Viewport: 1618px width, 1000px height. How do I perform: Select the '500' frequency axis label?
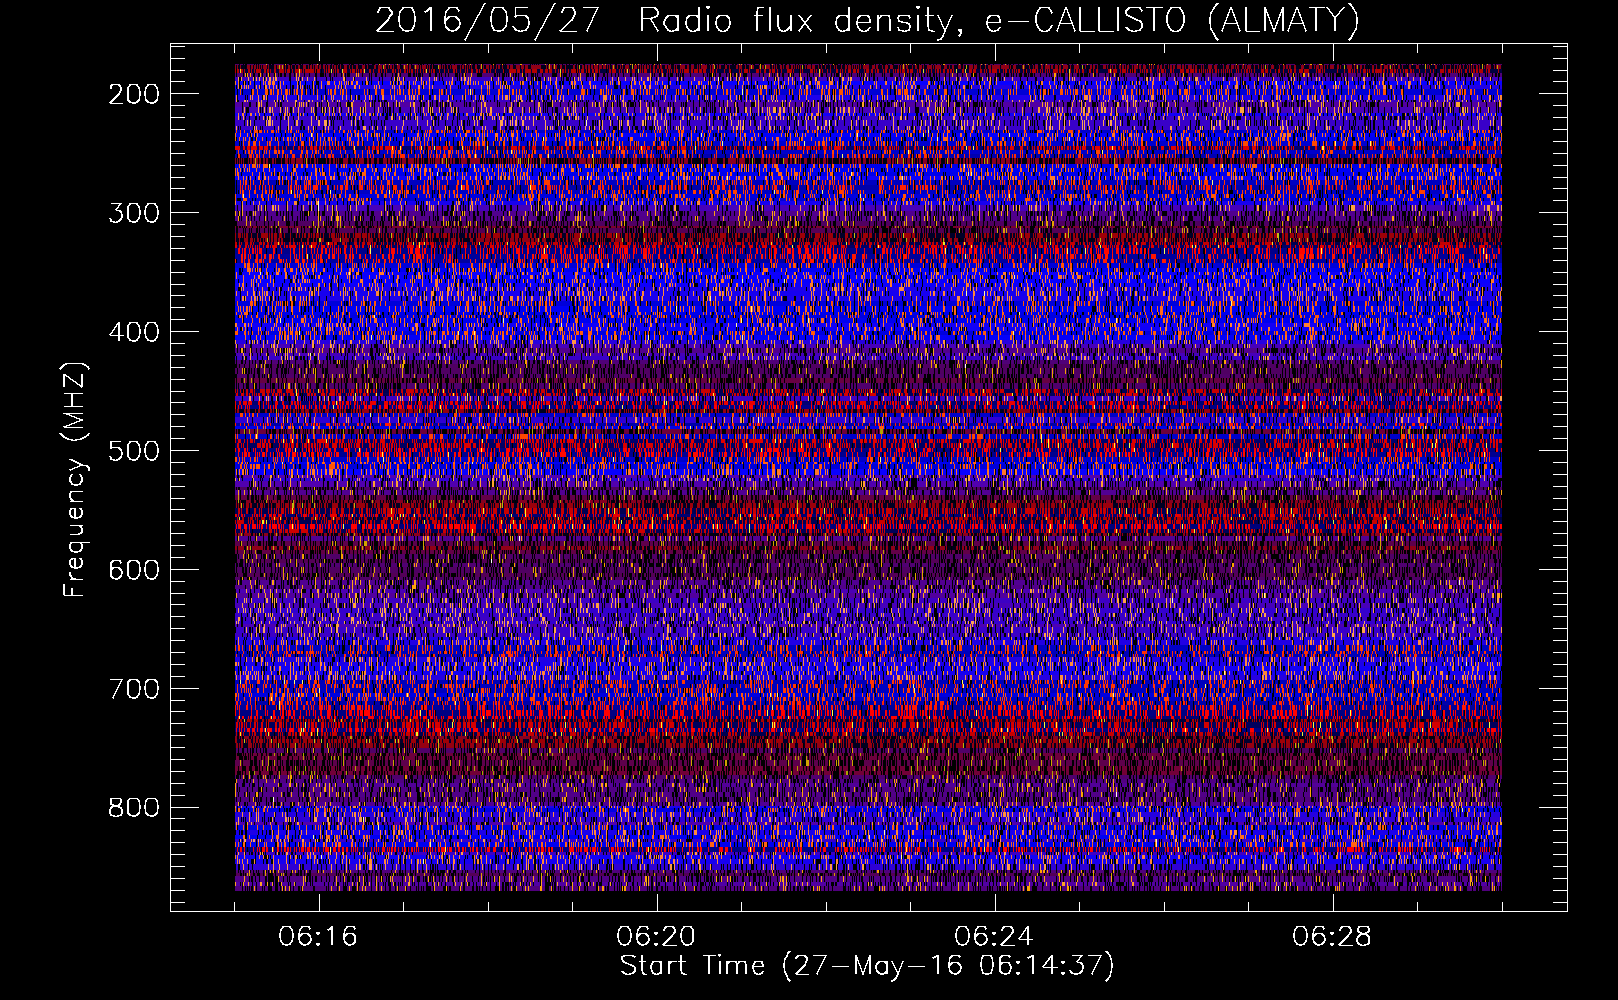(x=133, y=451)
